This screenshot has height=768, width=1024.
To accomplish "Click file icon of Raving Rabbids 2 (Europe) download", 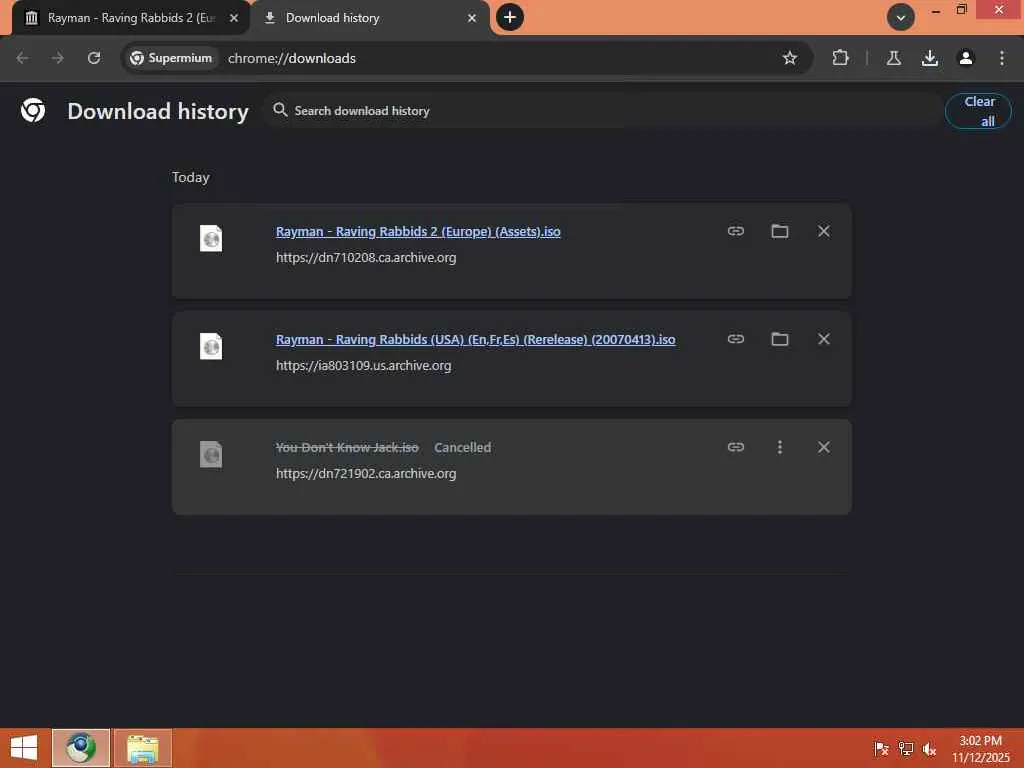I will (211, 238).
